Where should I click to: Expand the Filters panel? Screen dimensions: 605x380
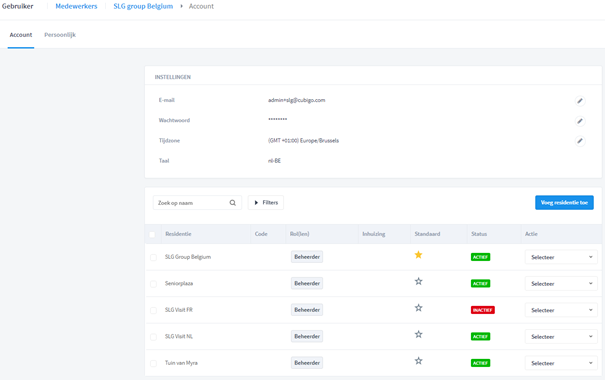click(x=266, y=203)
